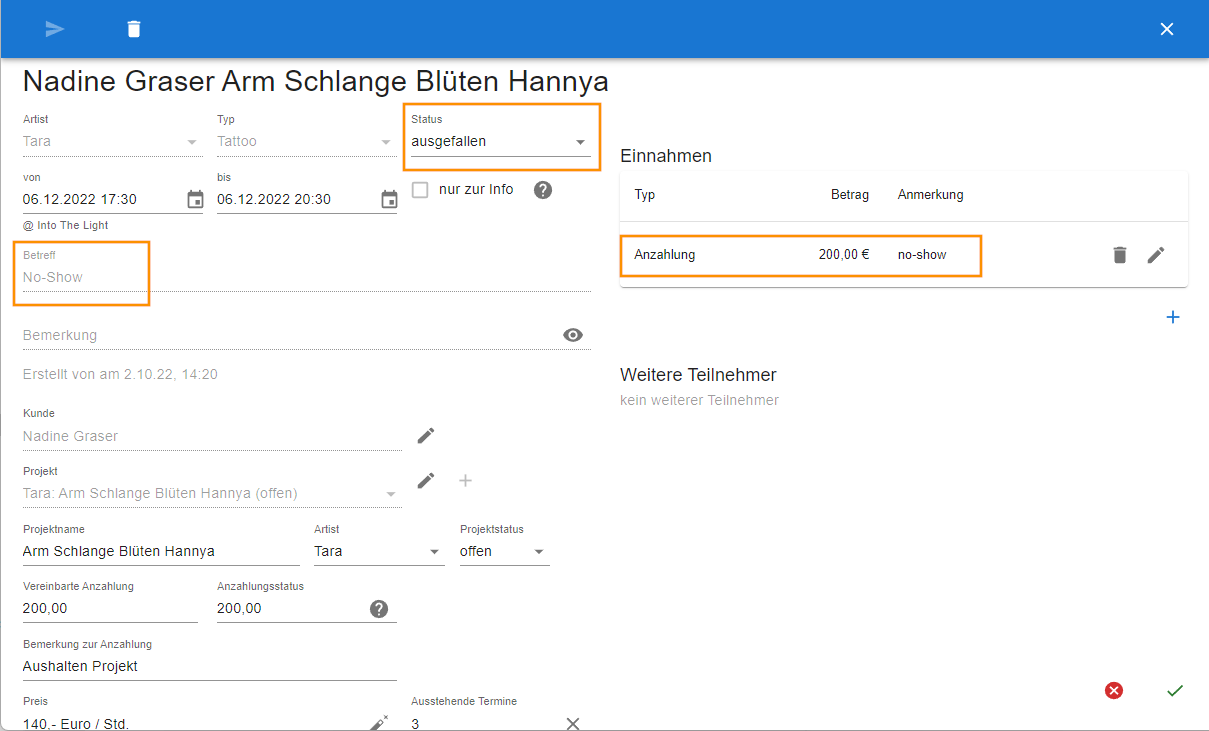Show help for 'nur zur Info'

click(543, 190)
